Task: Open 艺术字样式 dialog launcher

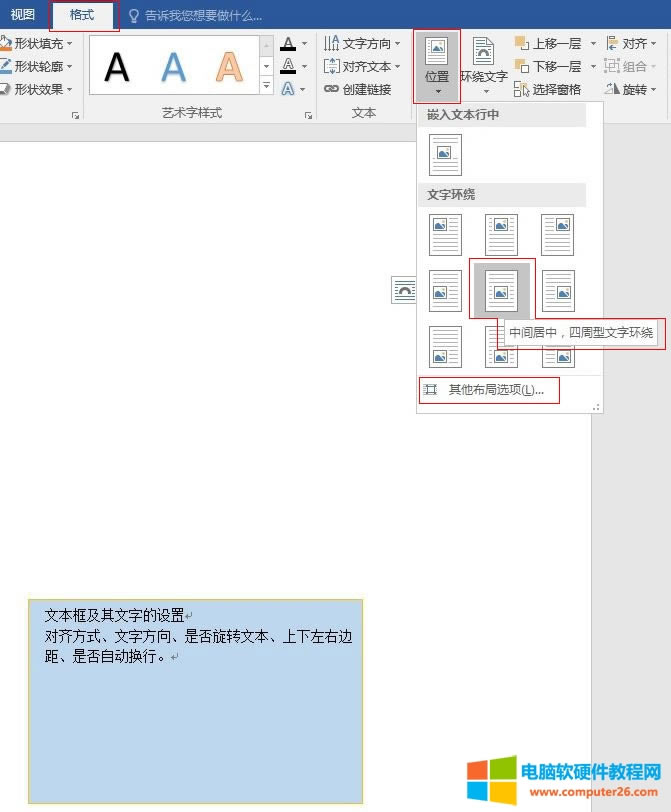Action: (x=309, y=115)
